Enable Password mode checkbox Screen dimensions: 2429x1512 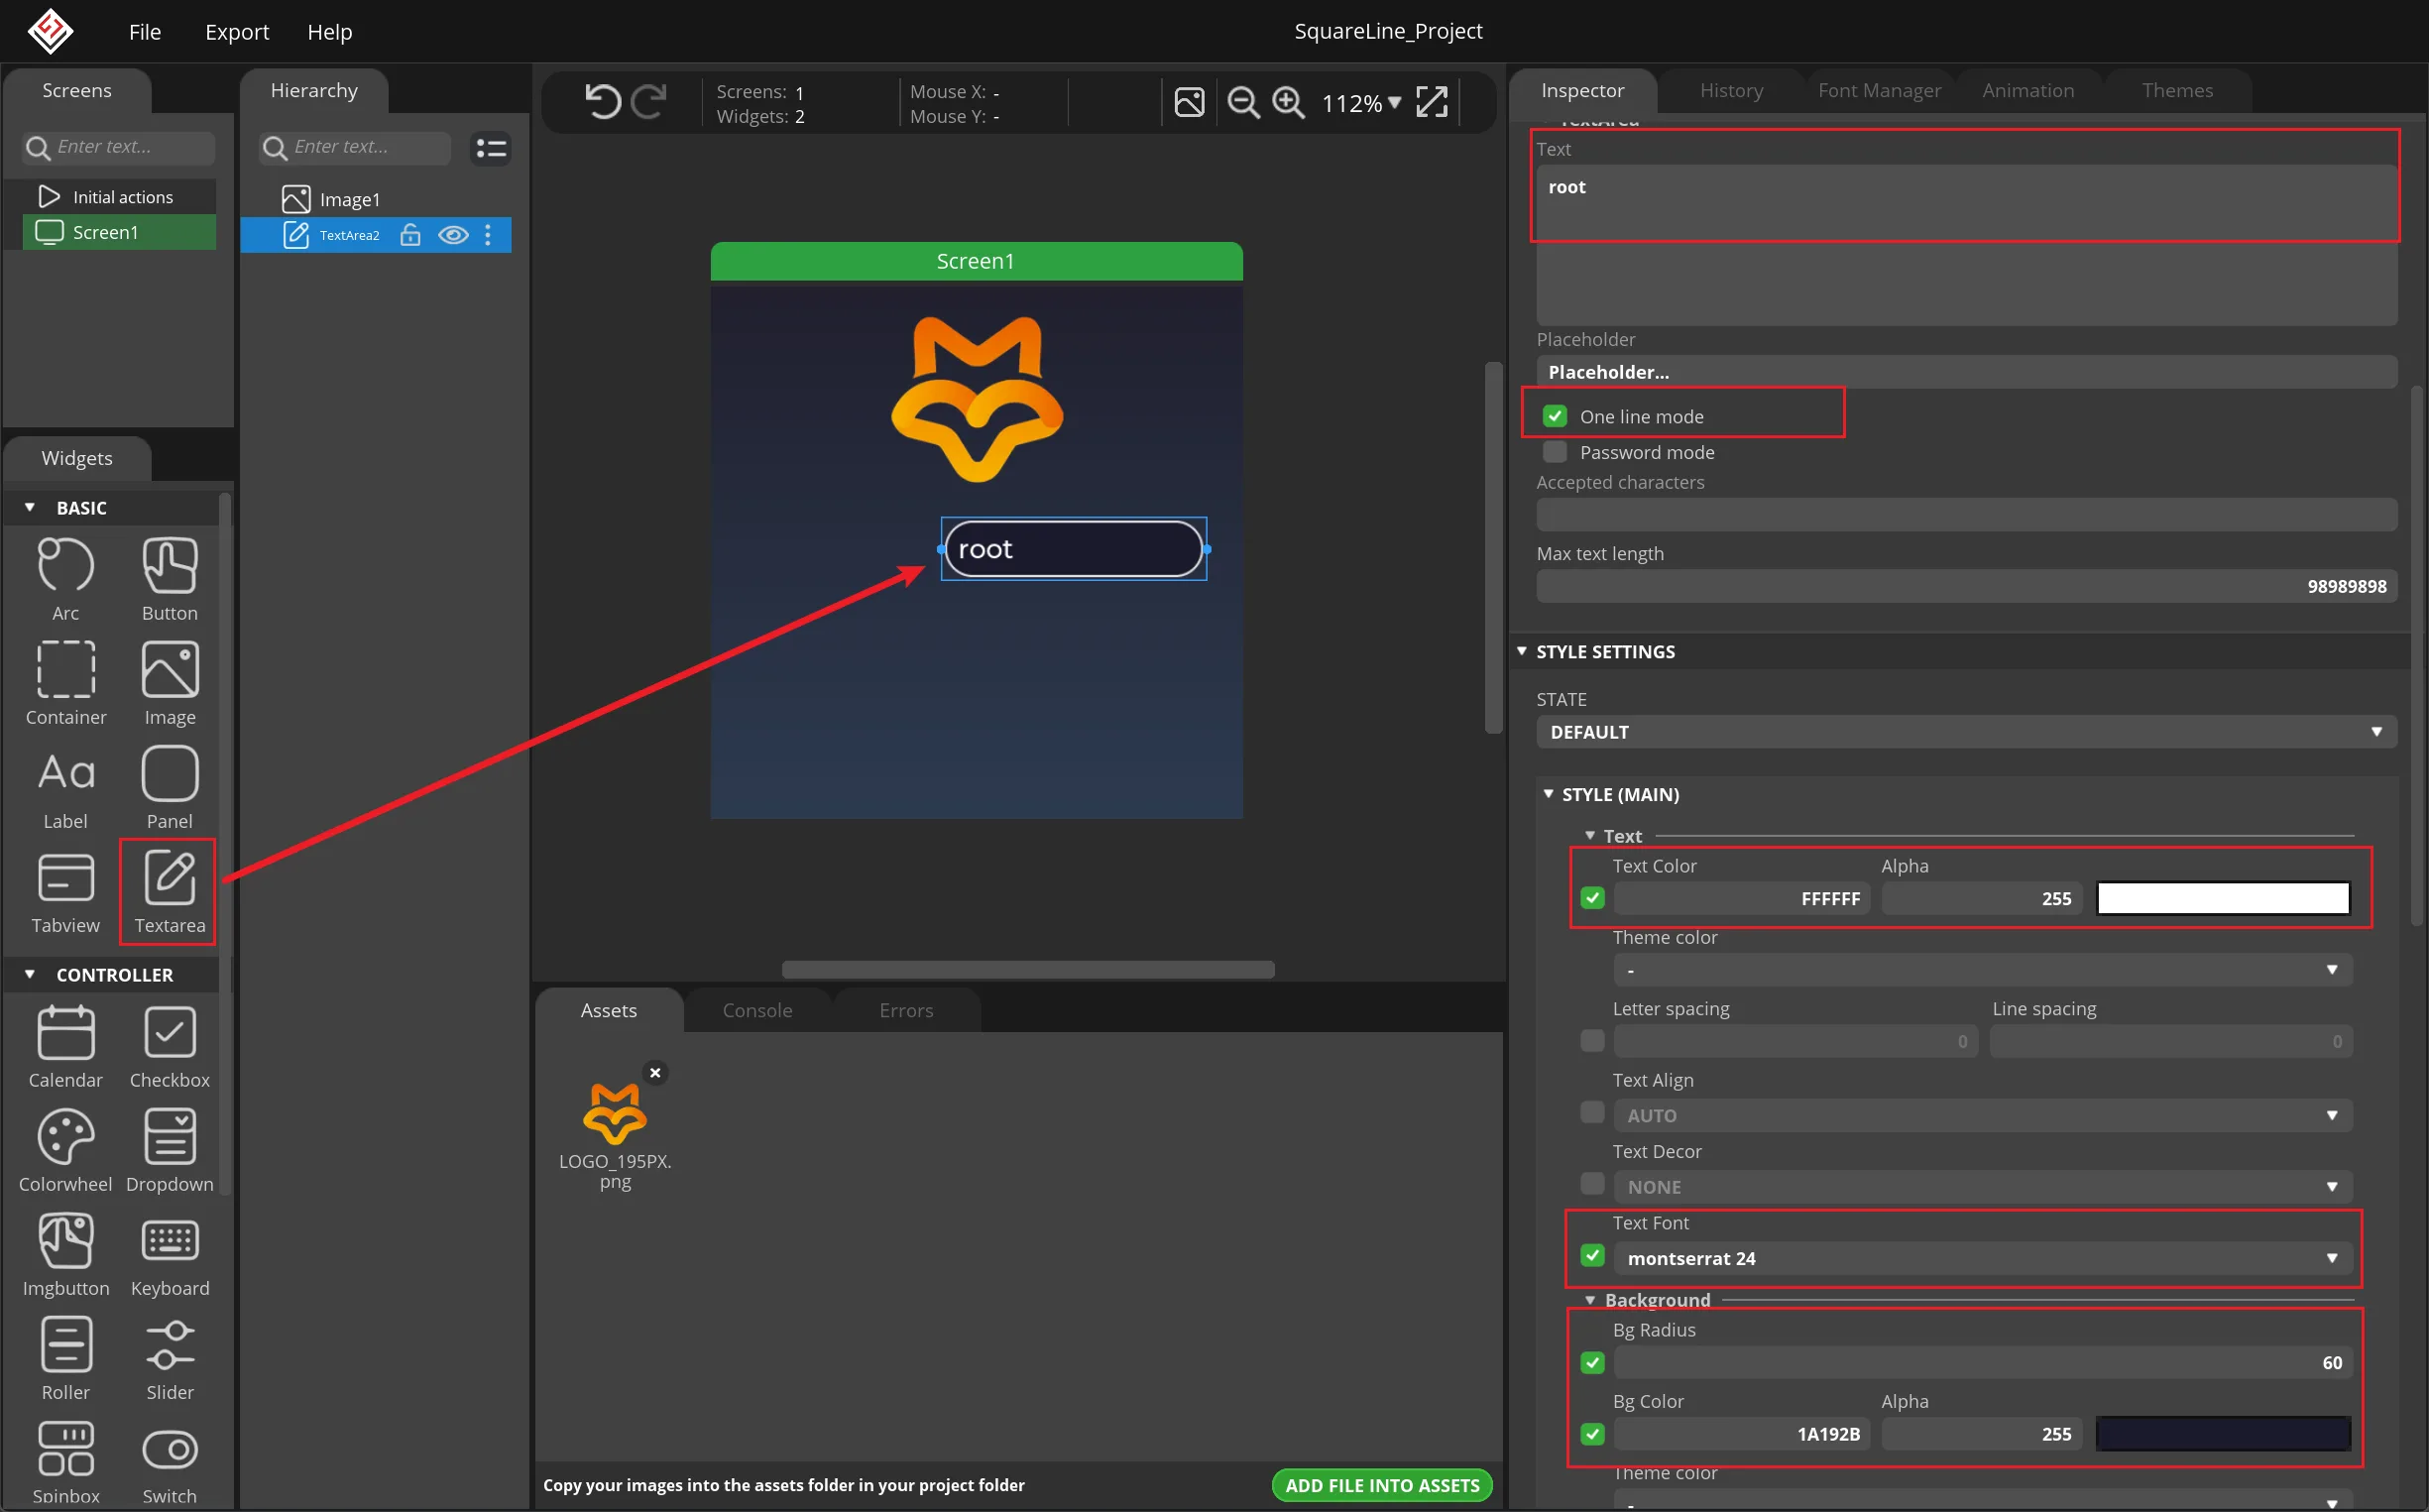coord(1554,452)
